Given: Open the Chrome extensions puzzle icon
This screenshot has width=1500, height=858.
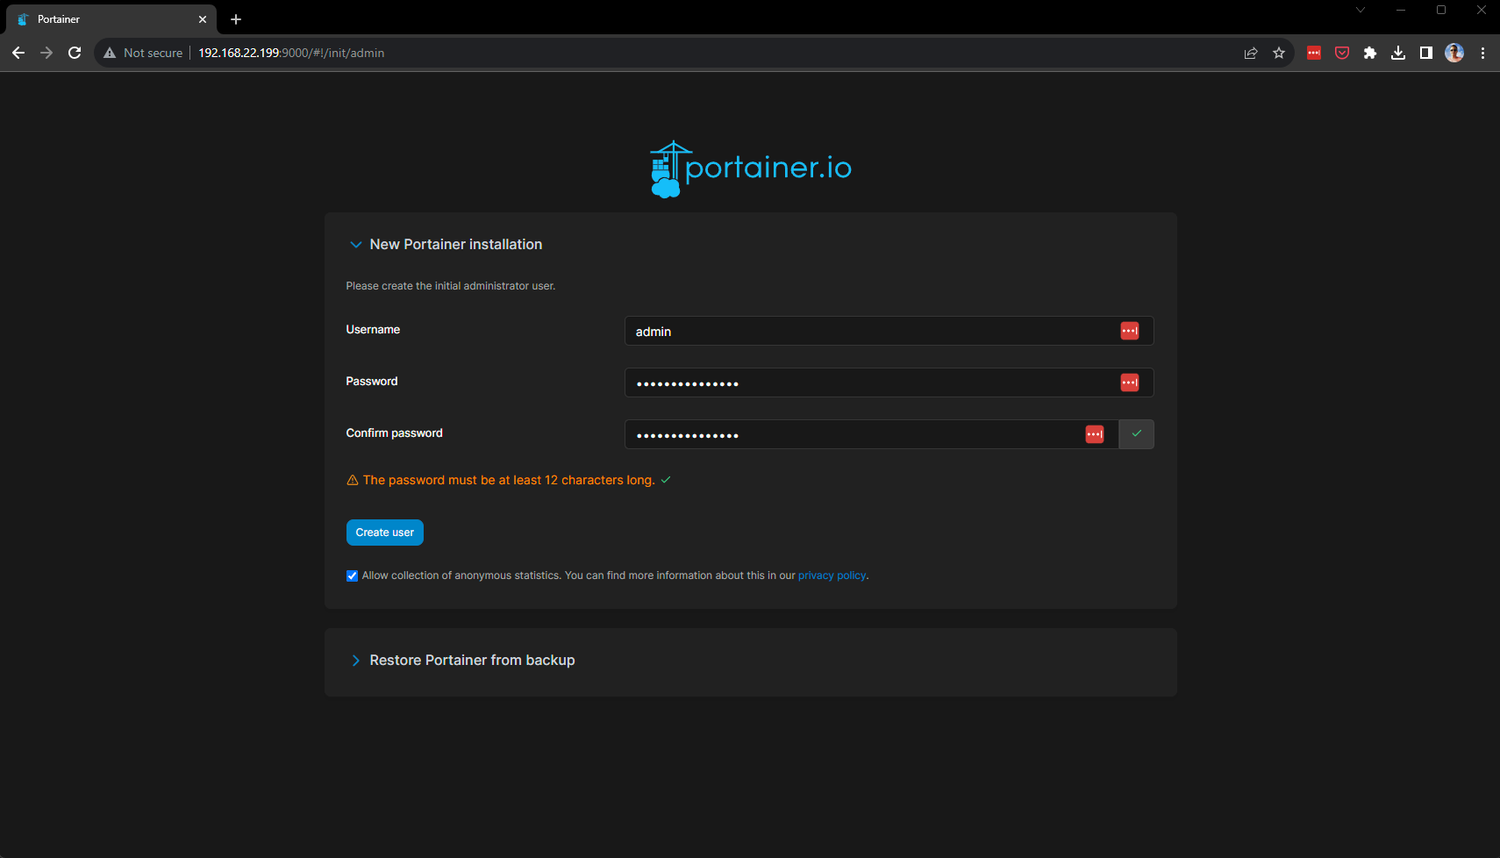Looking at the screenshot, I should click(x=1369, y=52).
